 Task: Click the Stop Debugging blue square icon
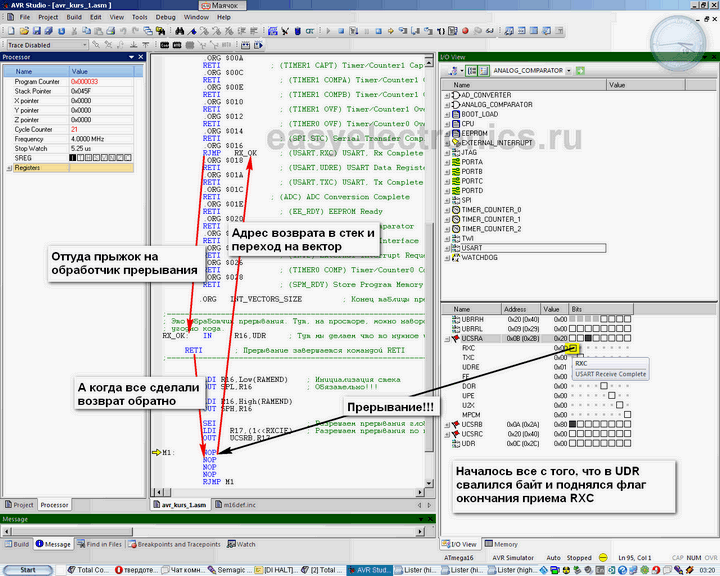tap(341, 31)
